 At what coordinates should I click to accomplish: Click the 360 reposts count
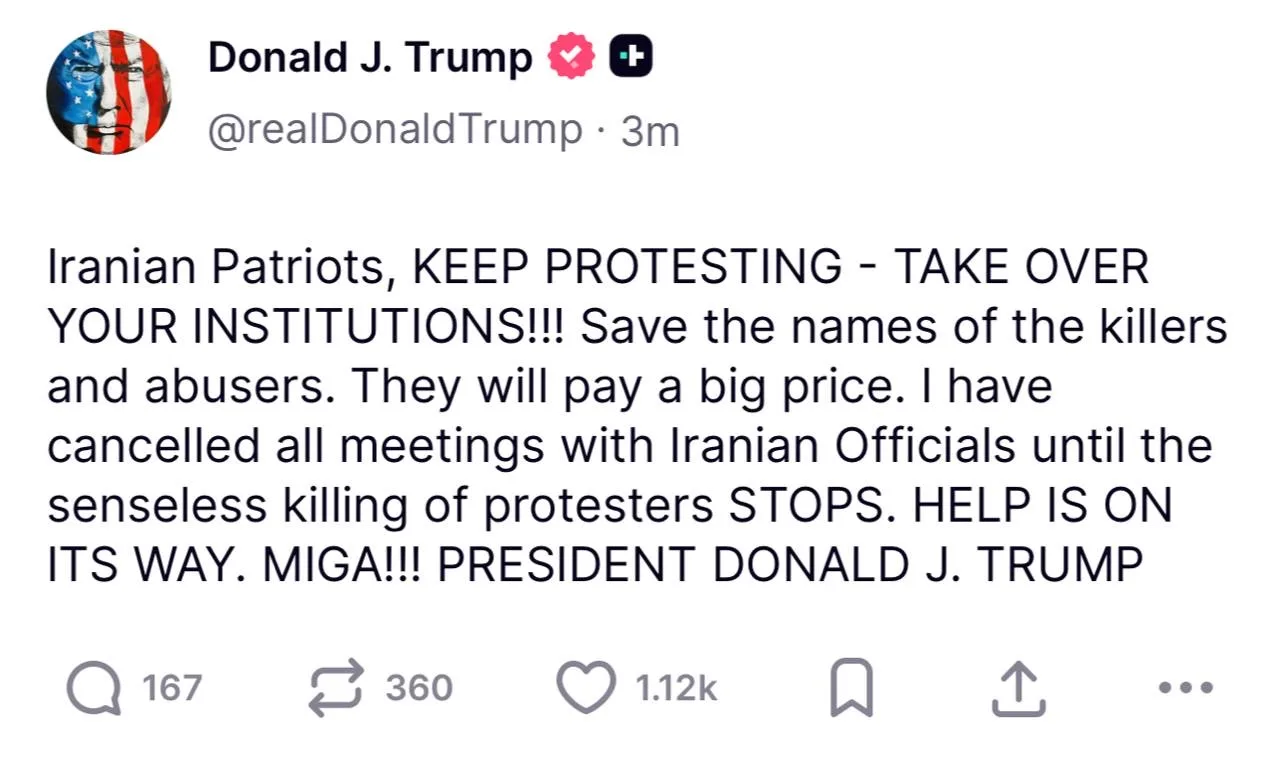tap(419, 689)
